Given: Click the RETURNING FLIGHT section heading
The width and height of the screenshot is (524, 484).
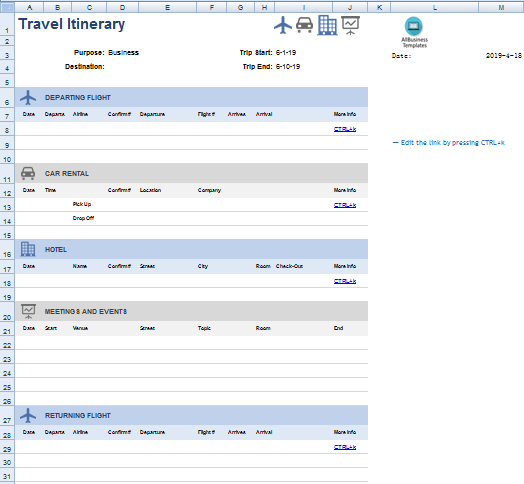Looking at the screenshot, I should pos(78,415).
